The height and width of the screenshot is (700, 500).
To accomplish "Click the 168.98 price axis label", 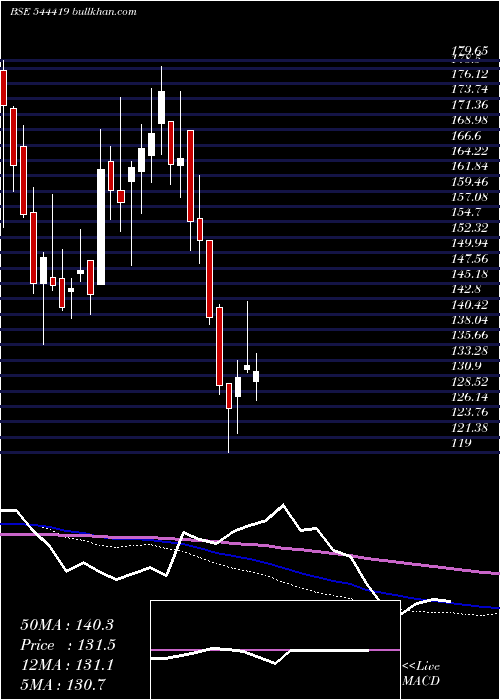I will 470,121.
